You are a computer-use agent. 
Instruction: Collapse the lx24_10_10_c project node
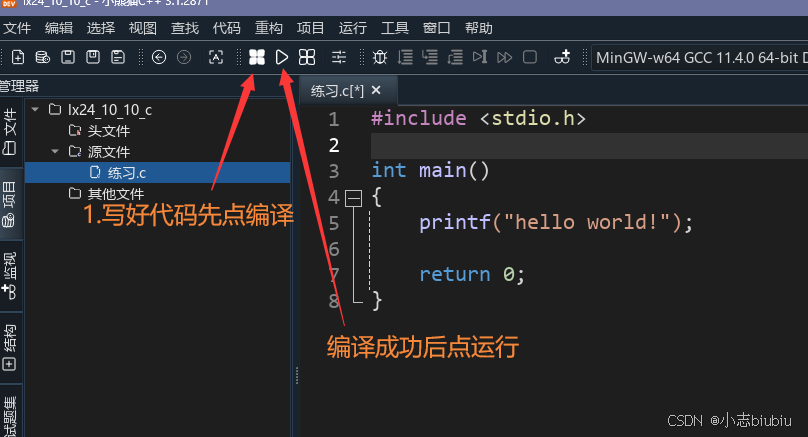[x=35, y=109]
